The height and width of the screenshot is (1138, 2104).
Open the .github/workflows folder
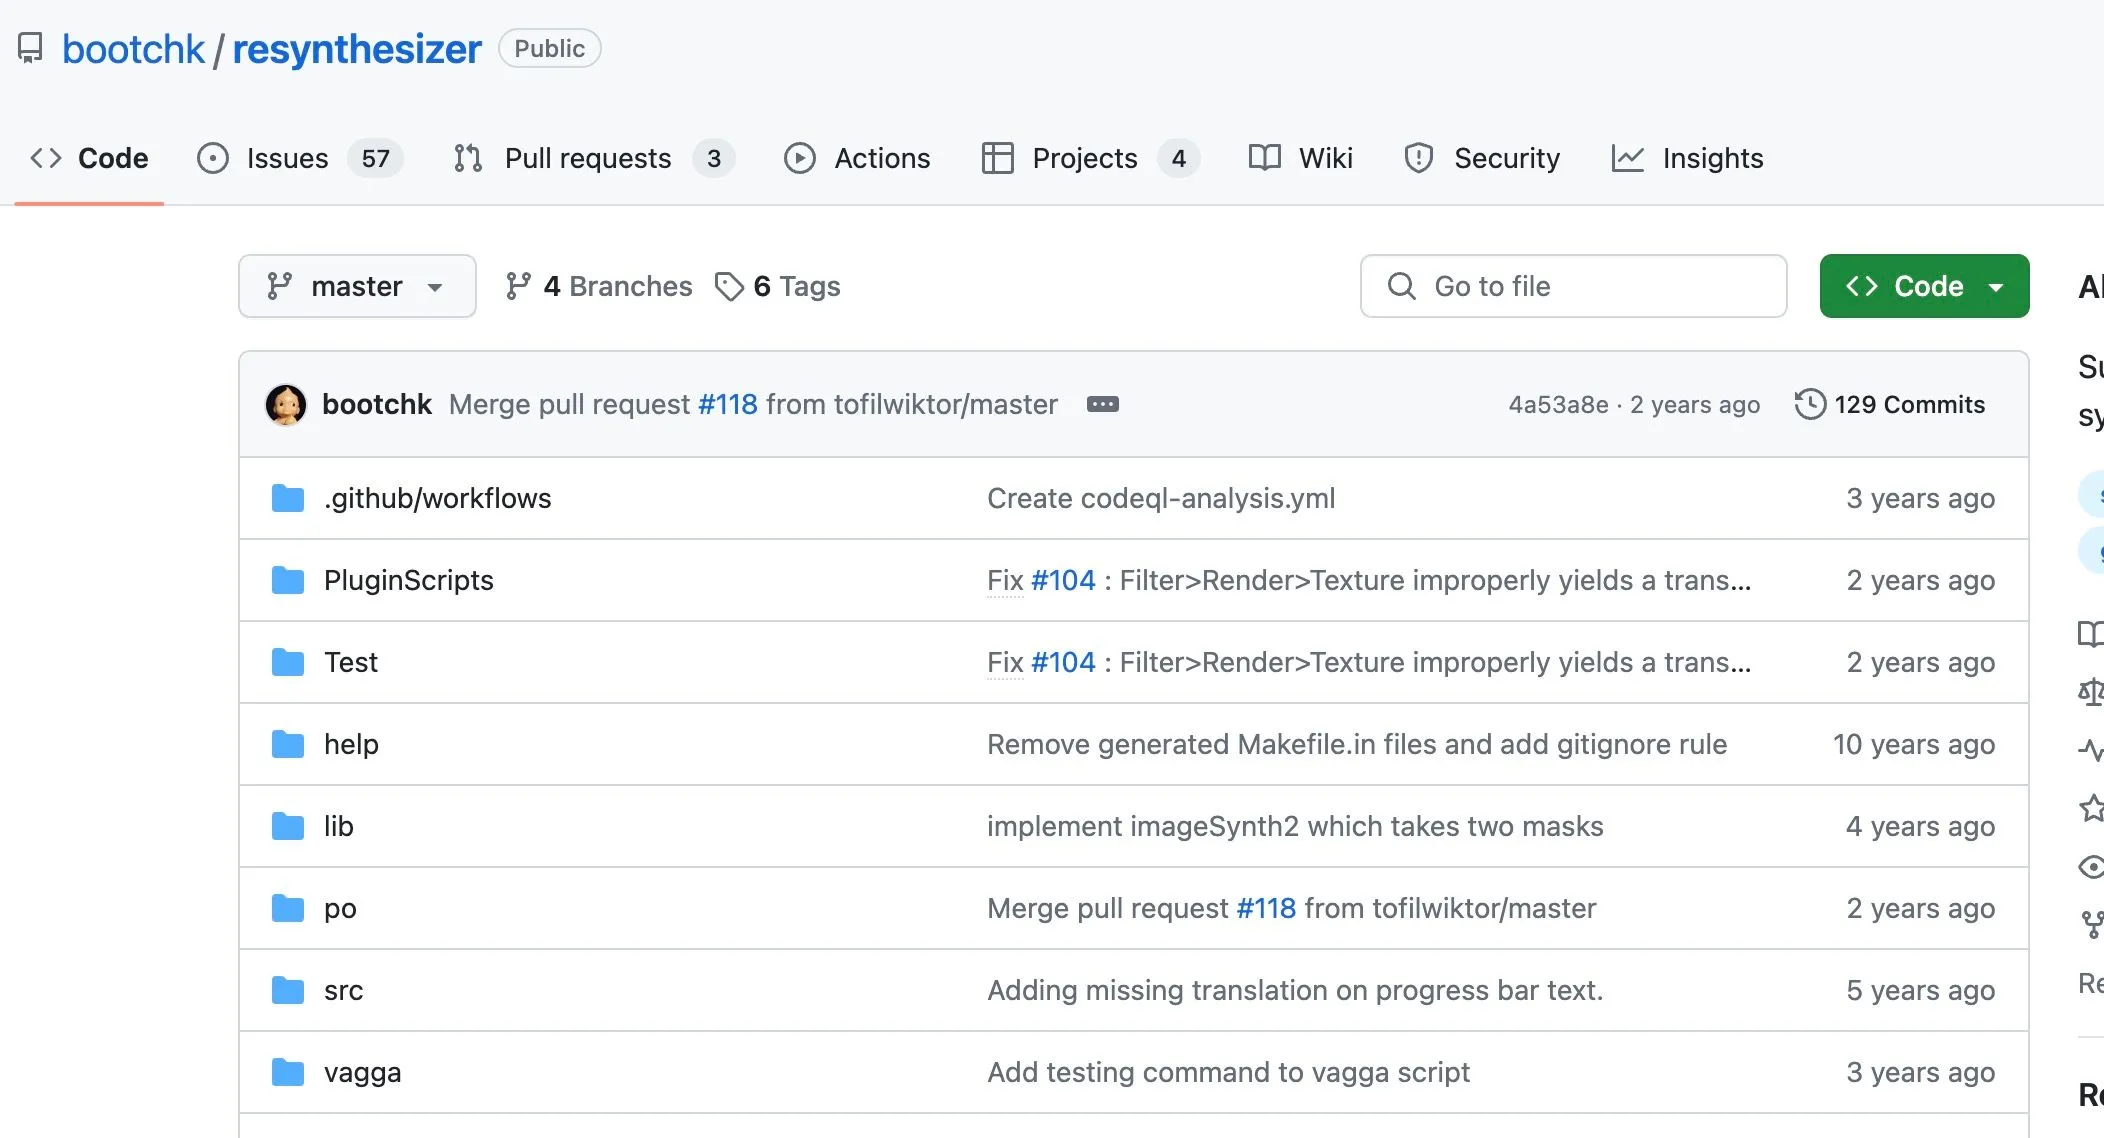pos(437,498)
